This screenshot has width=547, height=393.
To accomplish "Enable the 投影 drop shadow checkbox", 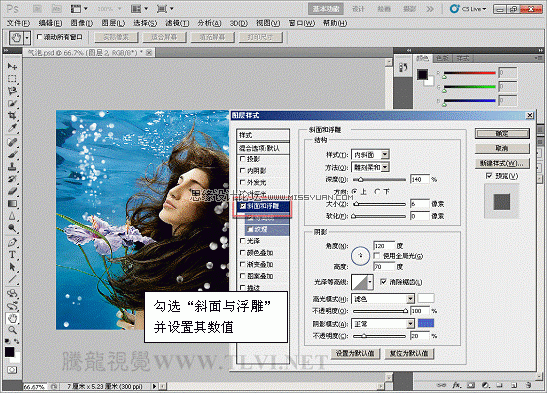I will [243, 159].
